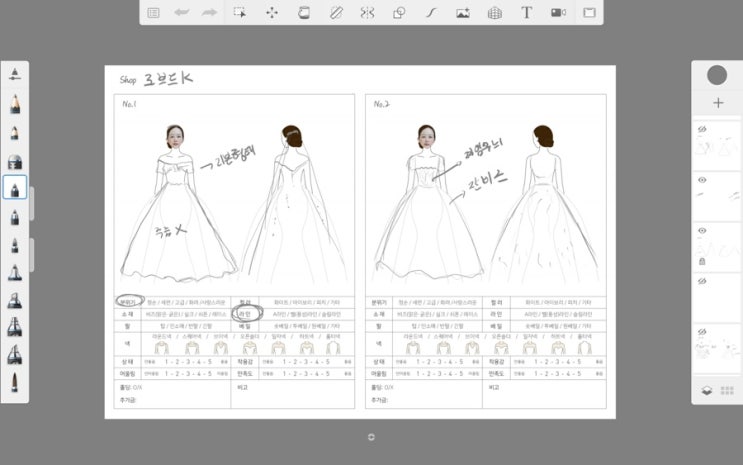Choose the transform move tool
This screenshot has height=465, width=743.
(x=272, y=13)
